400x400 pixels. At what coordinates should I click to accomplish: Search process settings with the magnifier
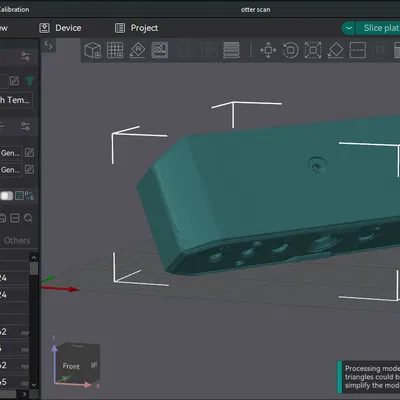[28, 218]
